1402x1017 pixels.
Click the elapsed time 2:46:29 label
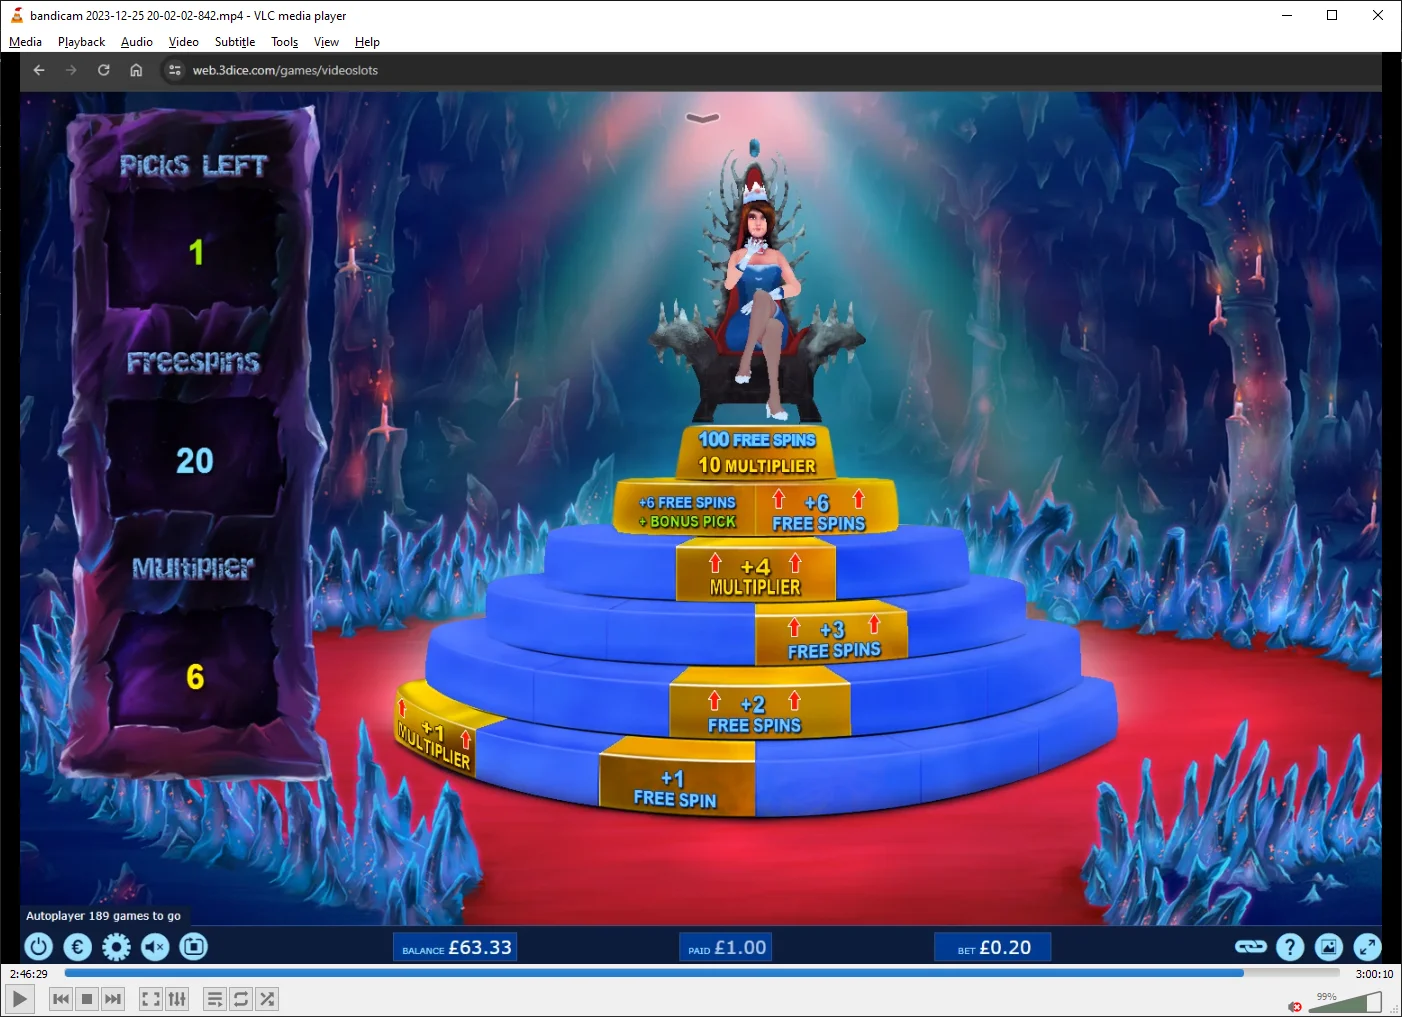tap(29, 974)
